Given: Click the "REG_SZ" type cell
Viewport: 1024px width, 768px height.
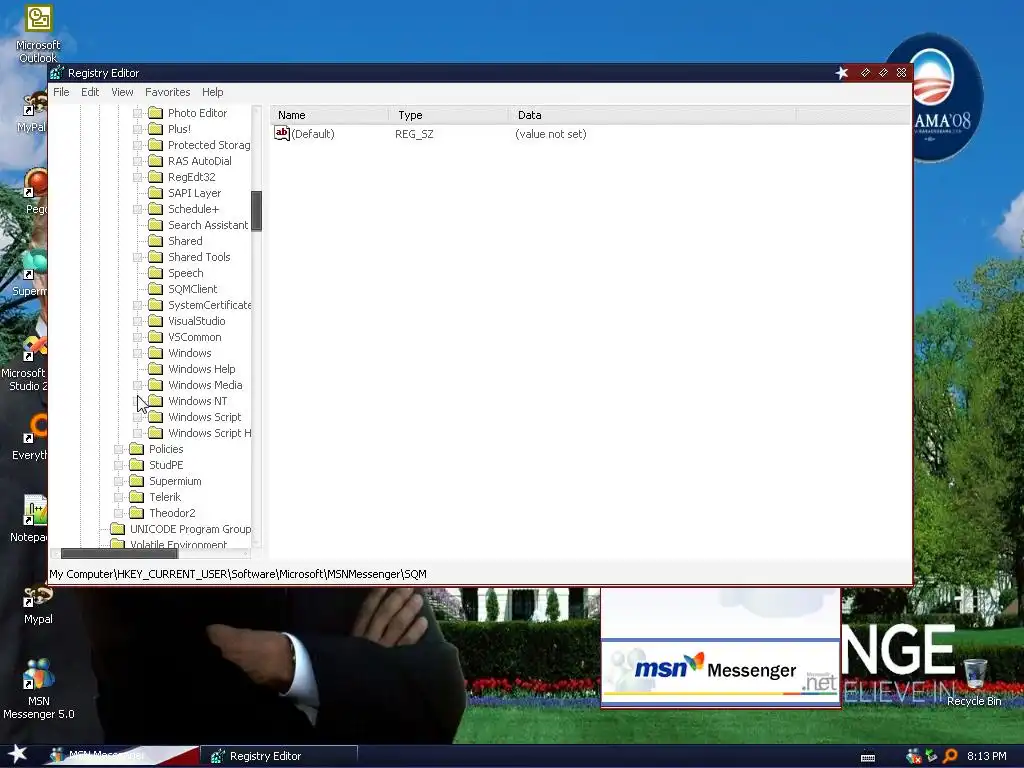Looking at the screenshot, I should point(414,134).
